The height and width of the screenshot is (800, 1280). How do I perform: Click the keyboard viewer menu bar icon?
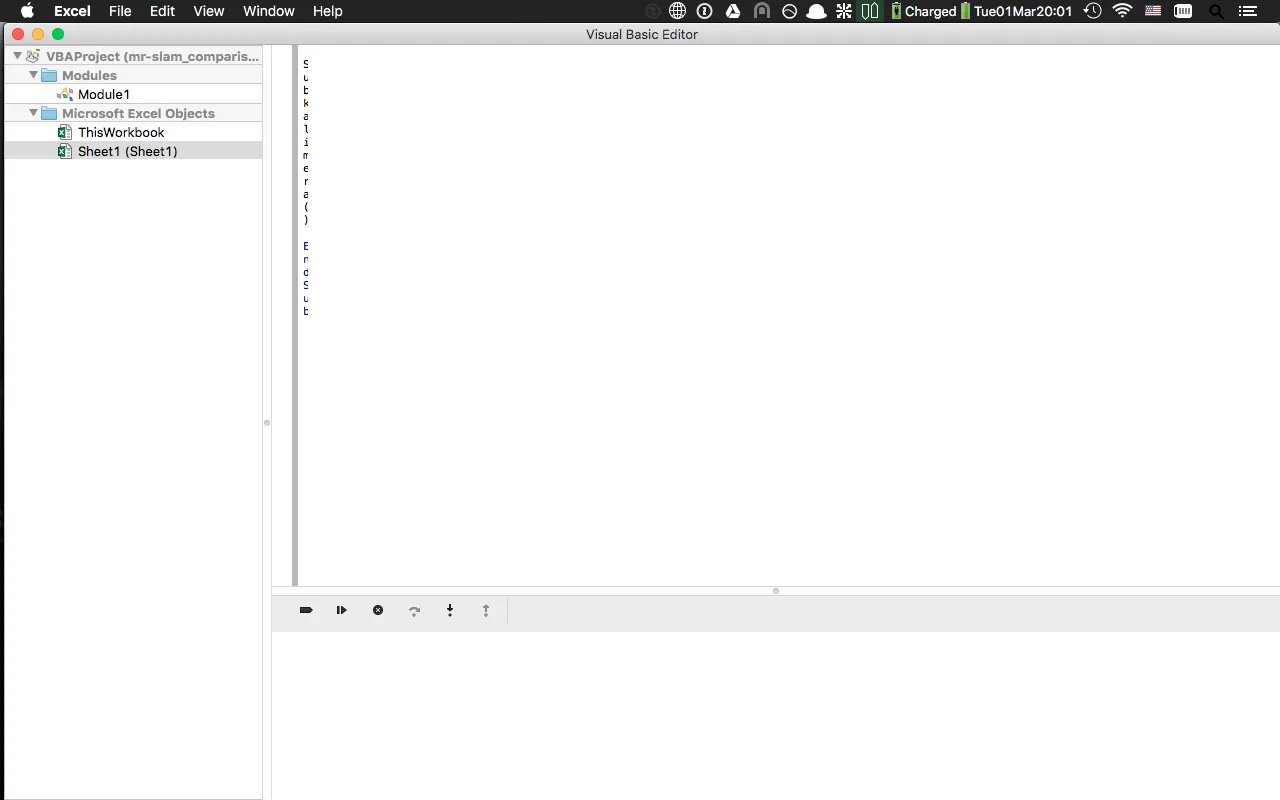[1183, 11]
